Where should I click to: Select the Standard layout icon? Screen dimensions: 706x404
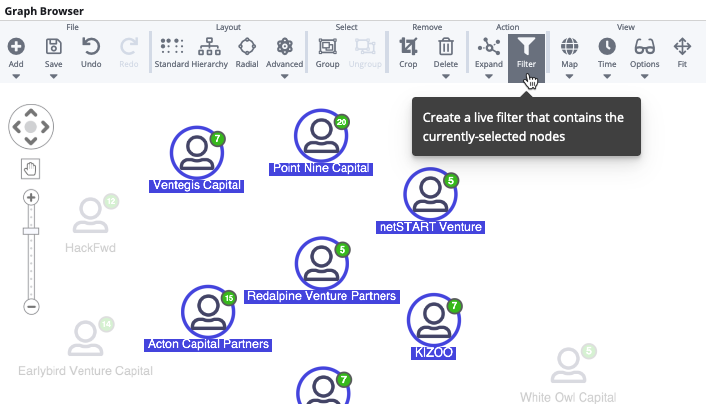pyautogui.click(x=172, y=46)
